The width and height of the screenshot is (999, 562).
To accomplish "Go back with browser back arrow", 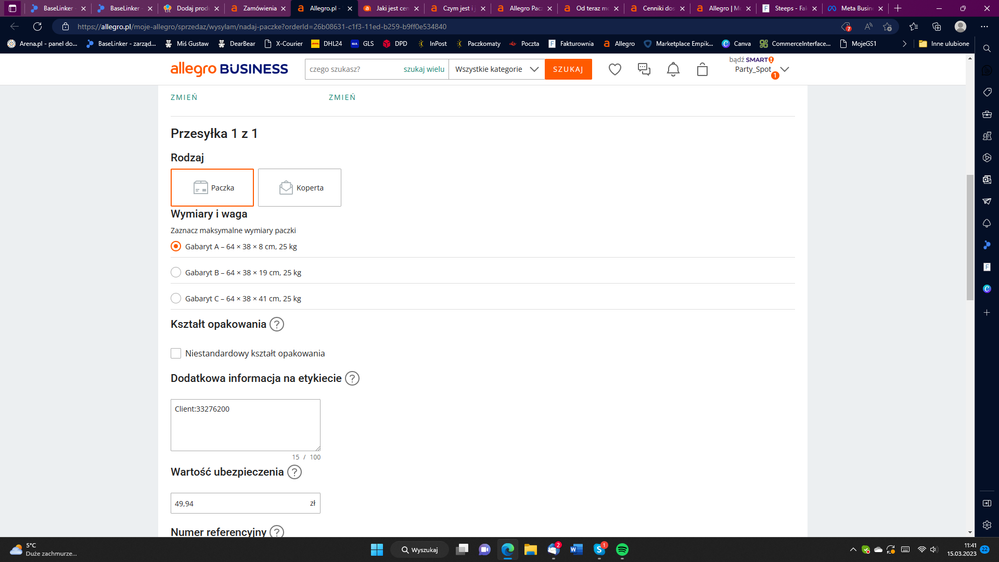I will (x=15, y=27).
